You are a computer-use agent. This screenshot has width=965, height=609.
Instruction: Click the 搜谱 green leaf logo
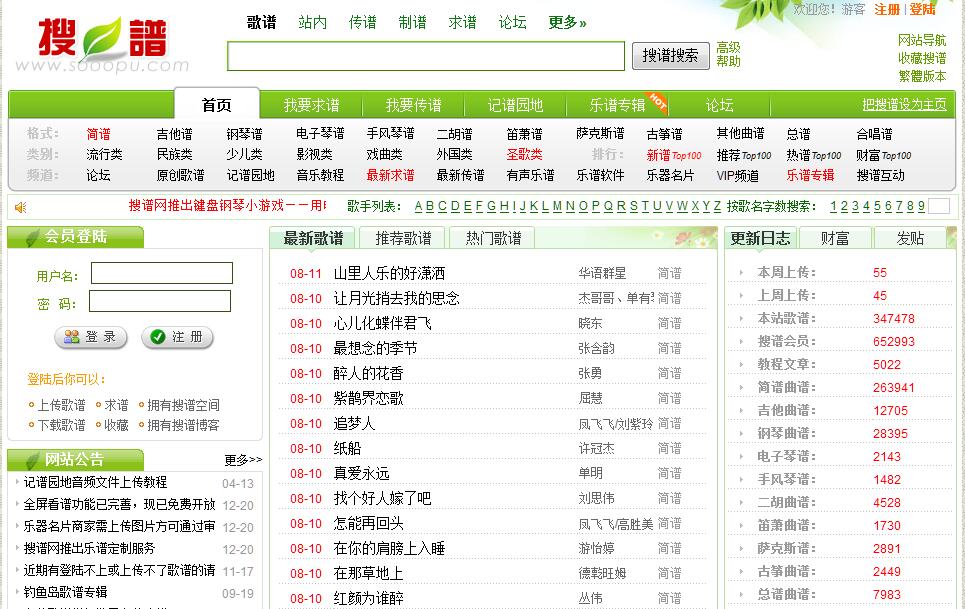point(101,39)
